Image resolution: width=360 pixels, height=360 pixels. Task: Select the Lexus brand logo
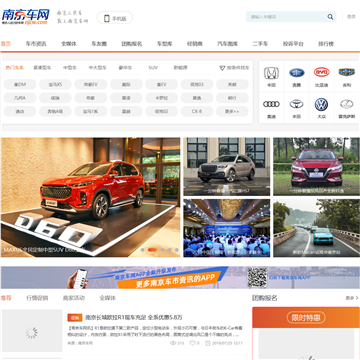[x=347, y=104]
